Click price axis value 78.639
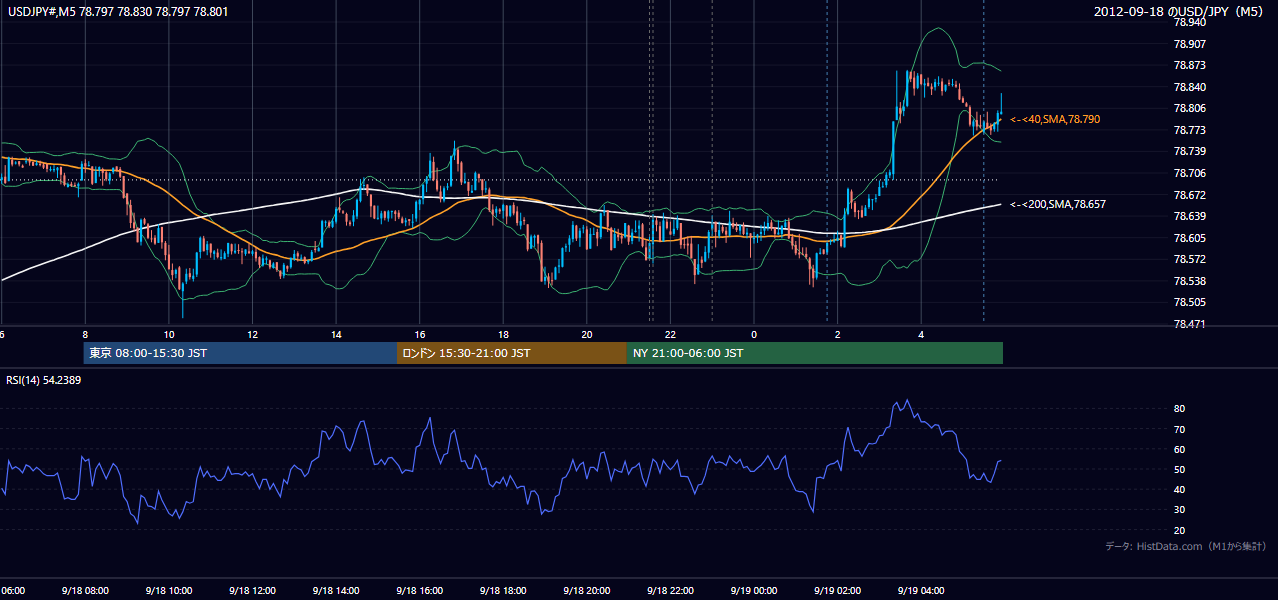The image size is (1278, 600). point(1188,216)
